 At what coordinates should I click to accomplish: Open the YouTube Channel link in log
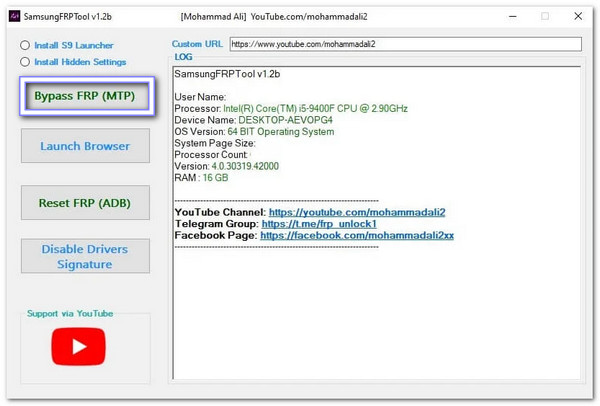357,212
